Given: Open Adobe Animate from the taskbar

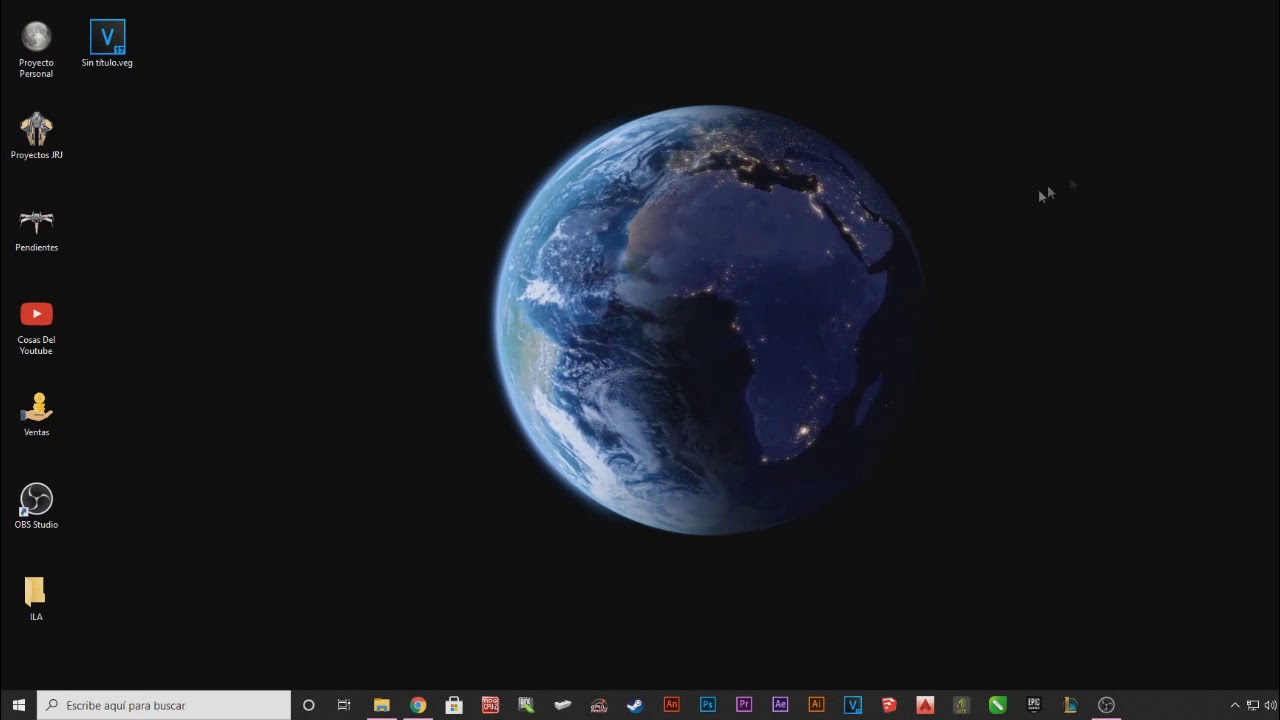Looking at the screenshot, I should [672, 705].
